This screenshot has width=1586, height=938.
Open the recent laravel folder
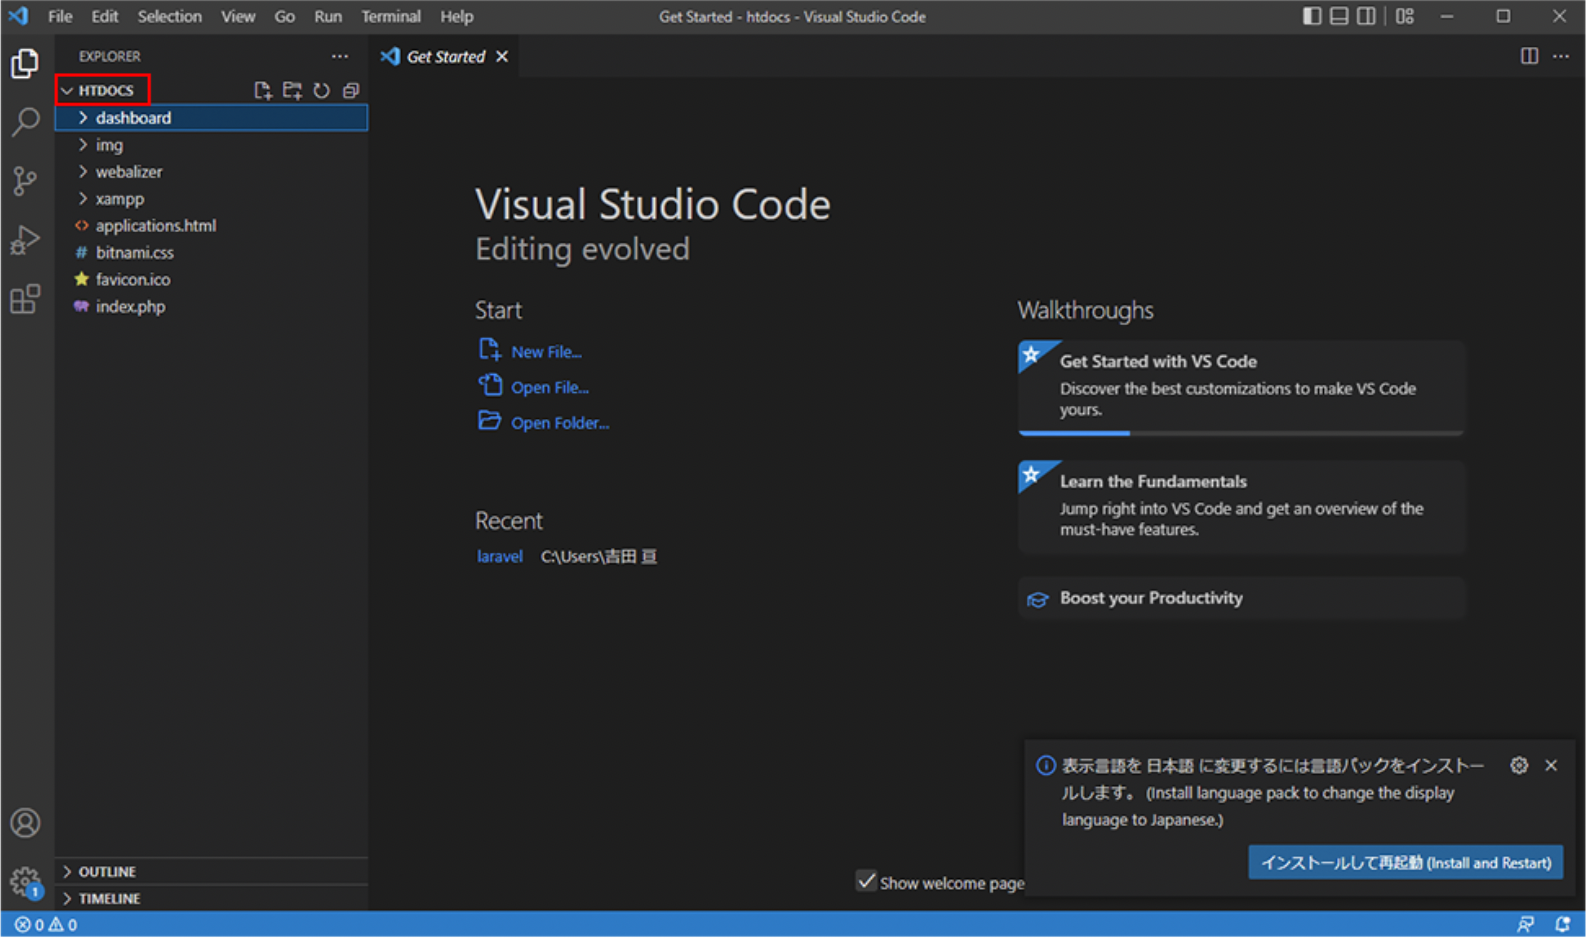click(499, 557)
